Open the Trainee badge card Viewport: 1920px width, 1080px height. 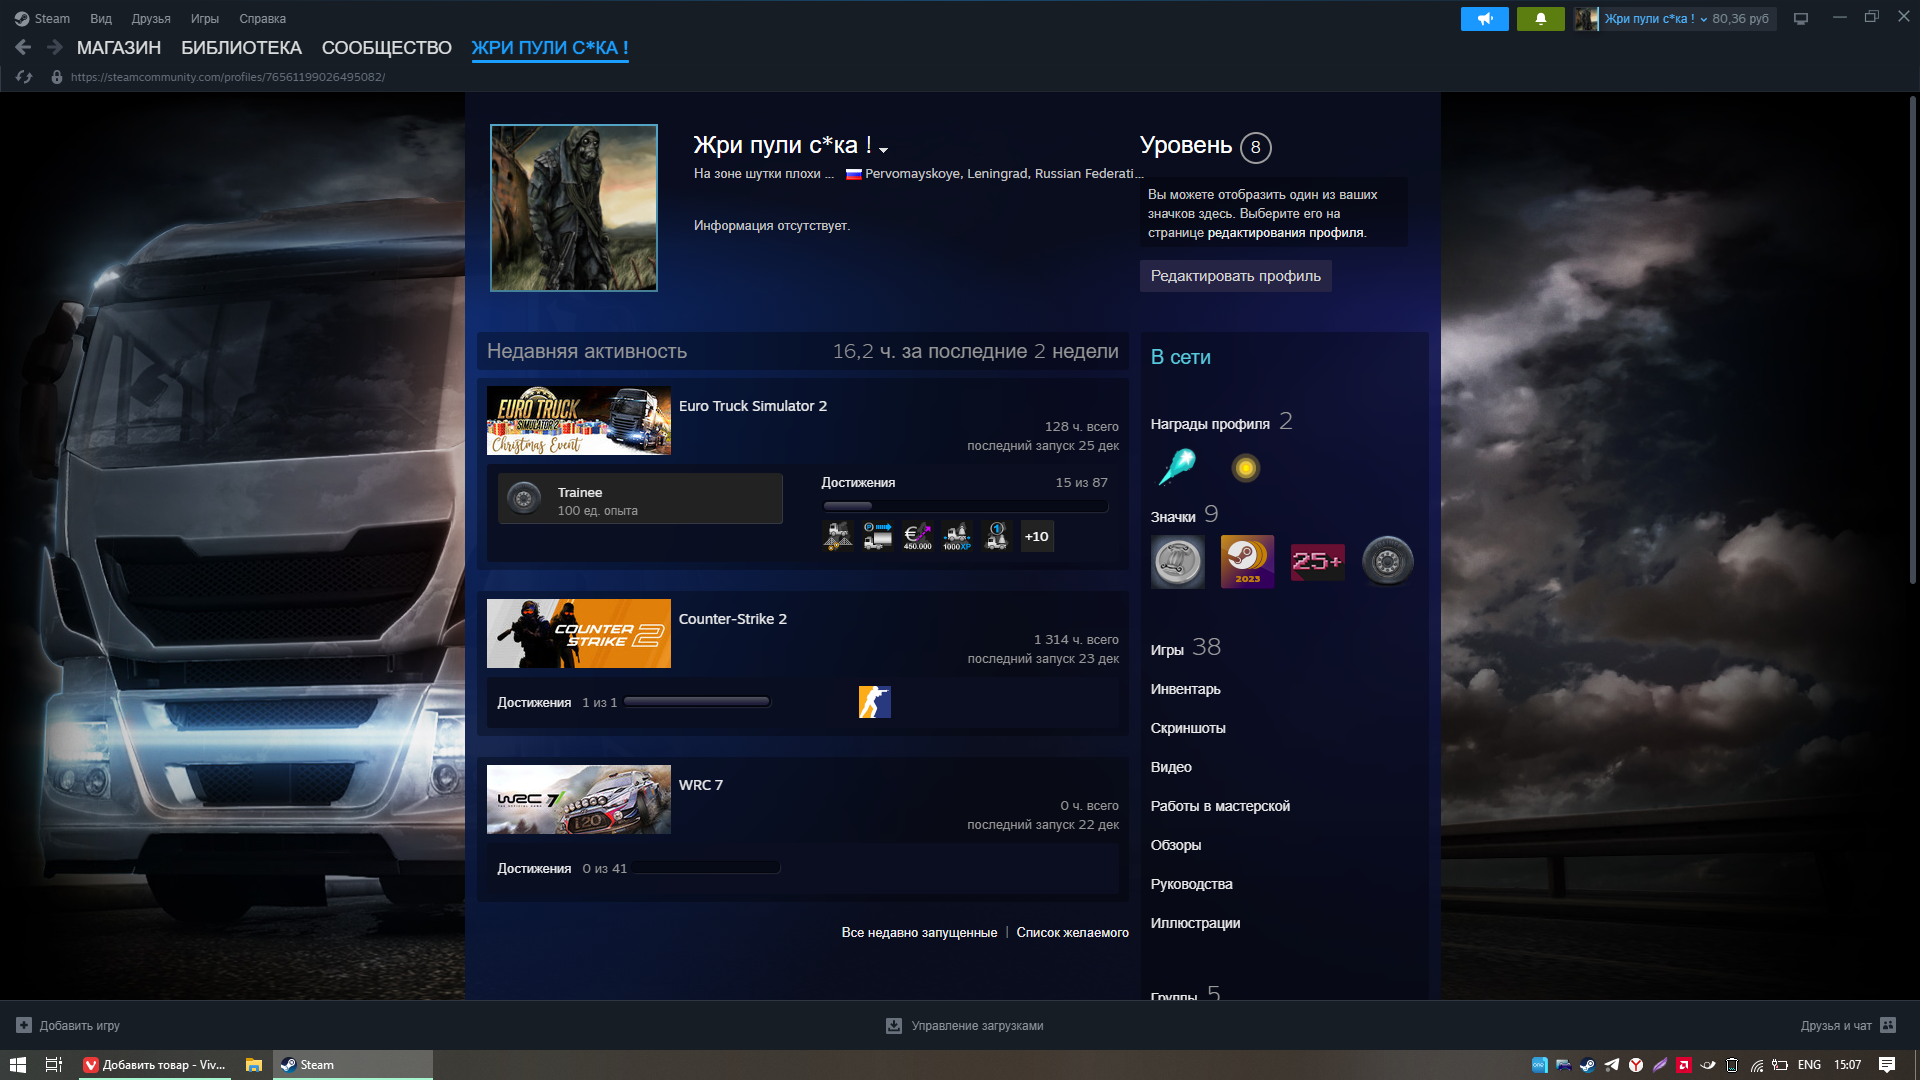640,499
